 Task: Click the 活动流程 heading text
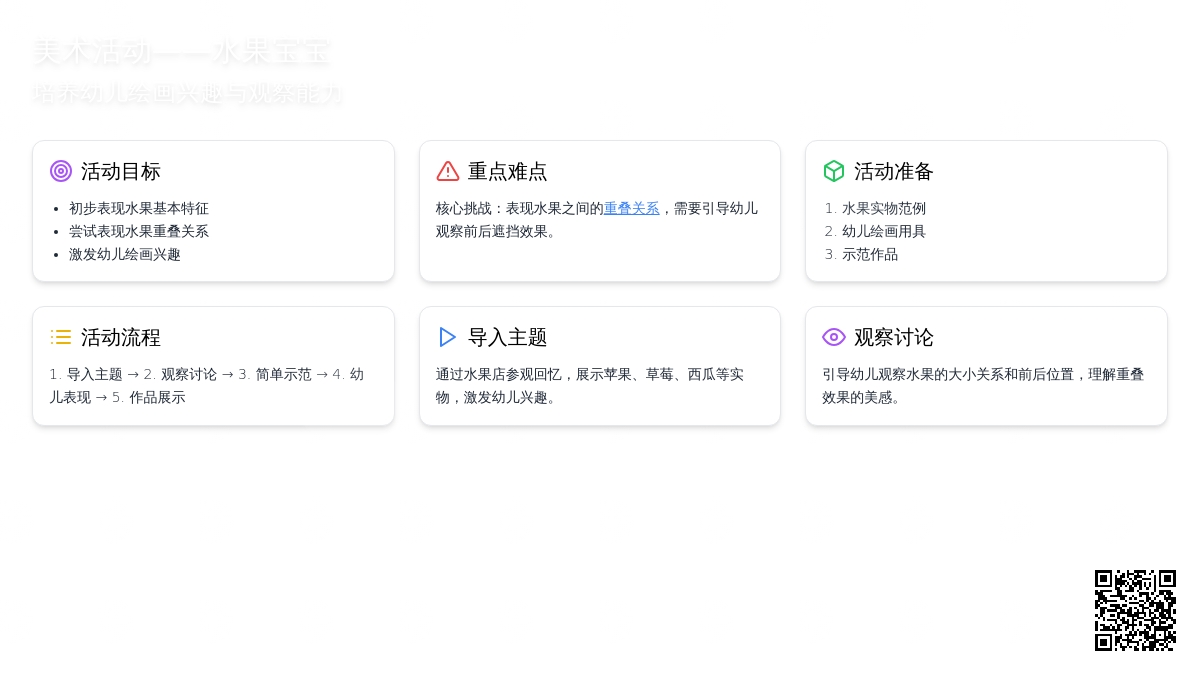click(x=121, y=337)
